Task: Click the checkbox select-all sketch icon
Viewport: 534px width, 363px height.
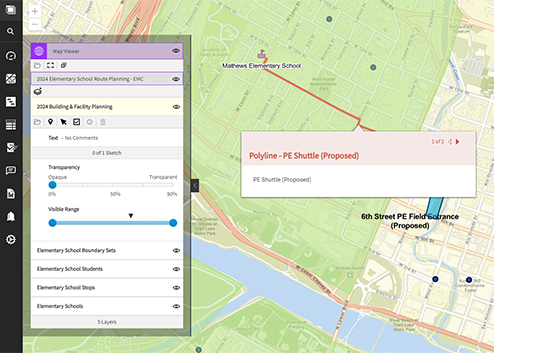Action: click(77, 122)
